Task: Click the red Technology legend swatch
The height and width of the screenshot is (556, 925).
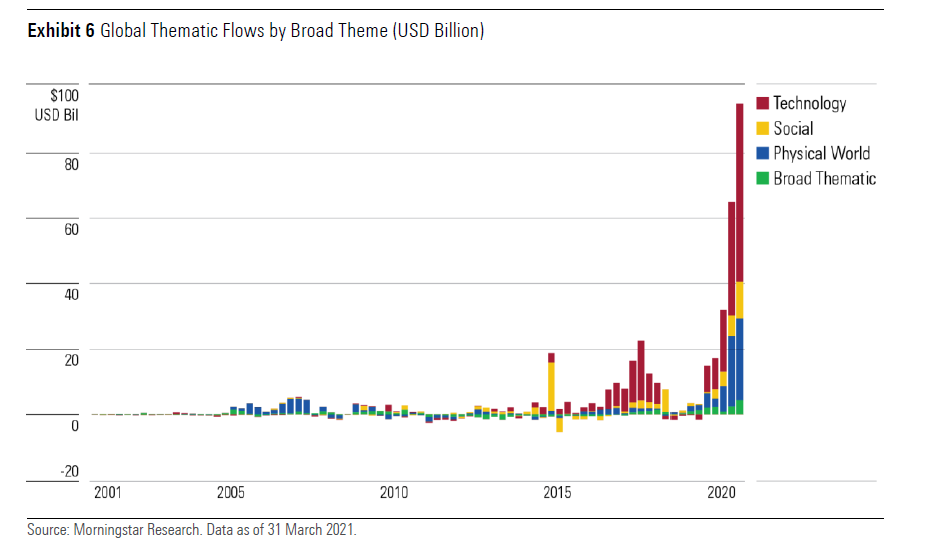Action: click(763, 103)
